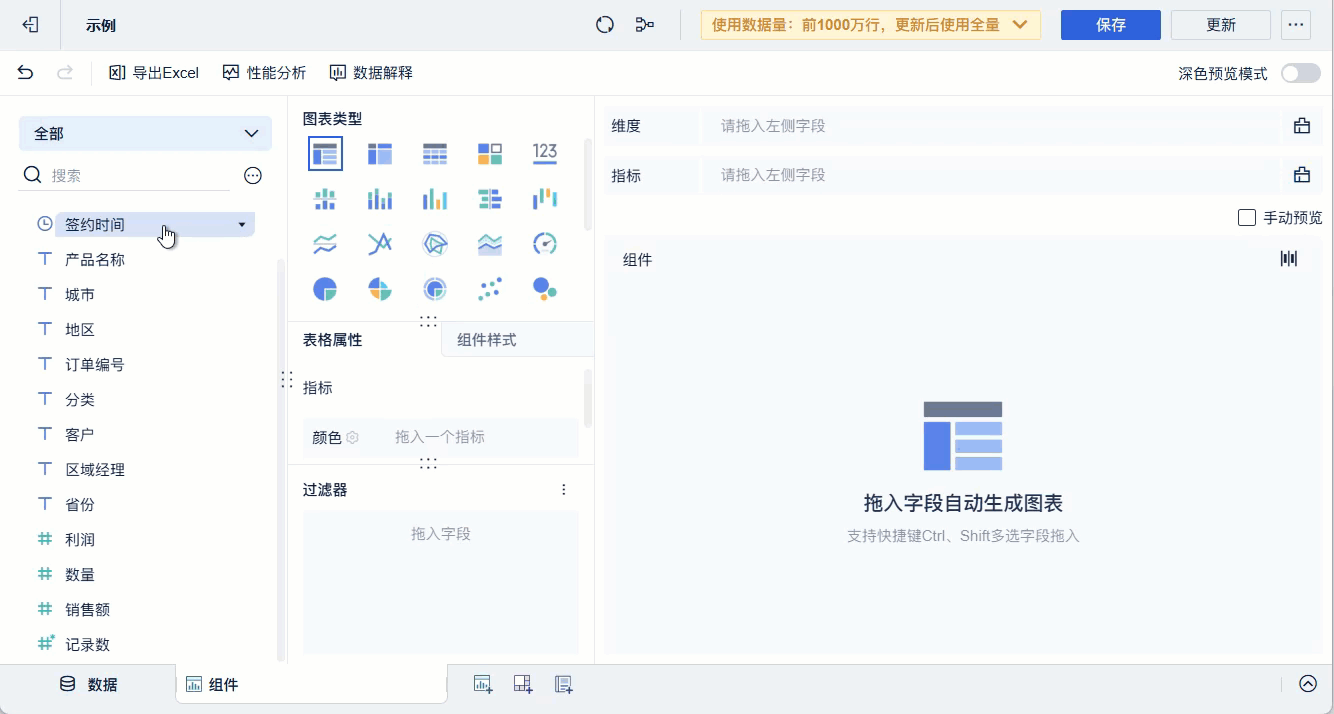The width and height of the screenshot is (1334, 714).
Task: Click the 指标 measure drop area
Action: point(992,175)
